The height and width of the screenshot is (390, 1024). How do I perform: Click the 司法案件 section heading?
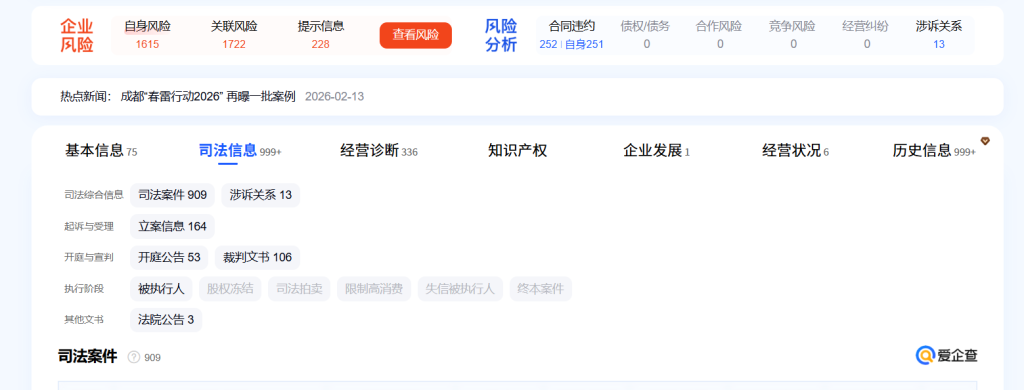tap(88, 357)
